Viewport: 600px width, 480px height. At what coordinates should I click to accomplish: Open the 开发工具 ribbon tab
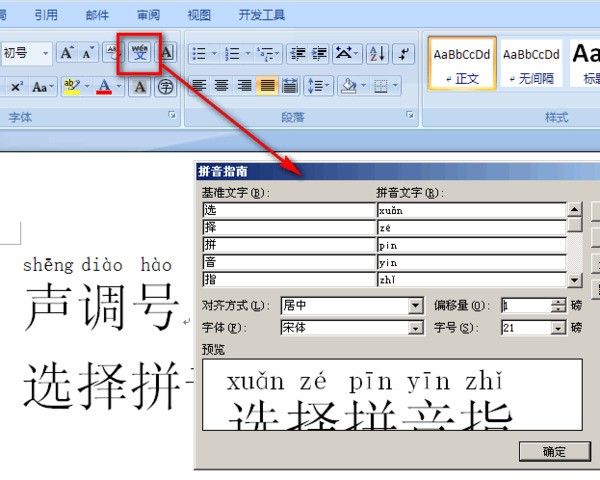click(x=261, y=15)
